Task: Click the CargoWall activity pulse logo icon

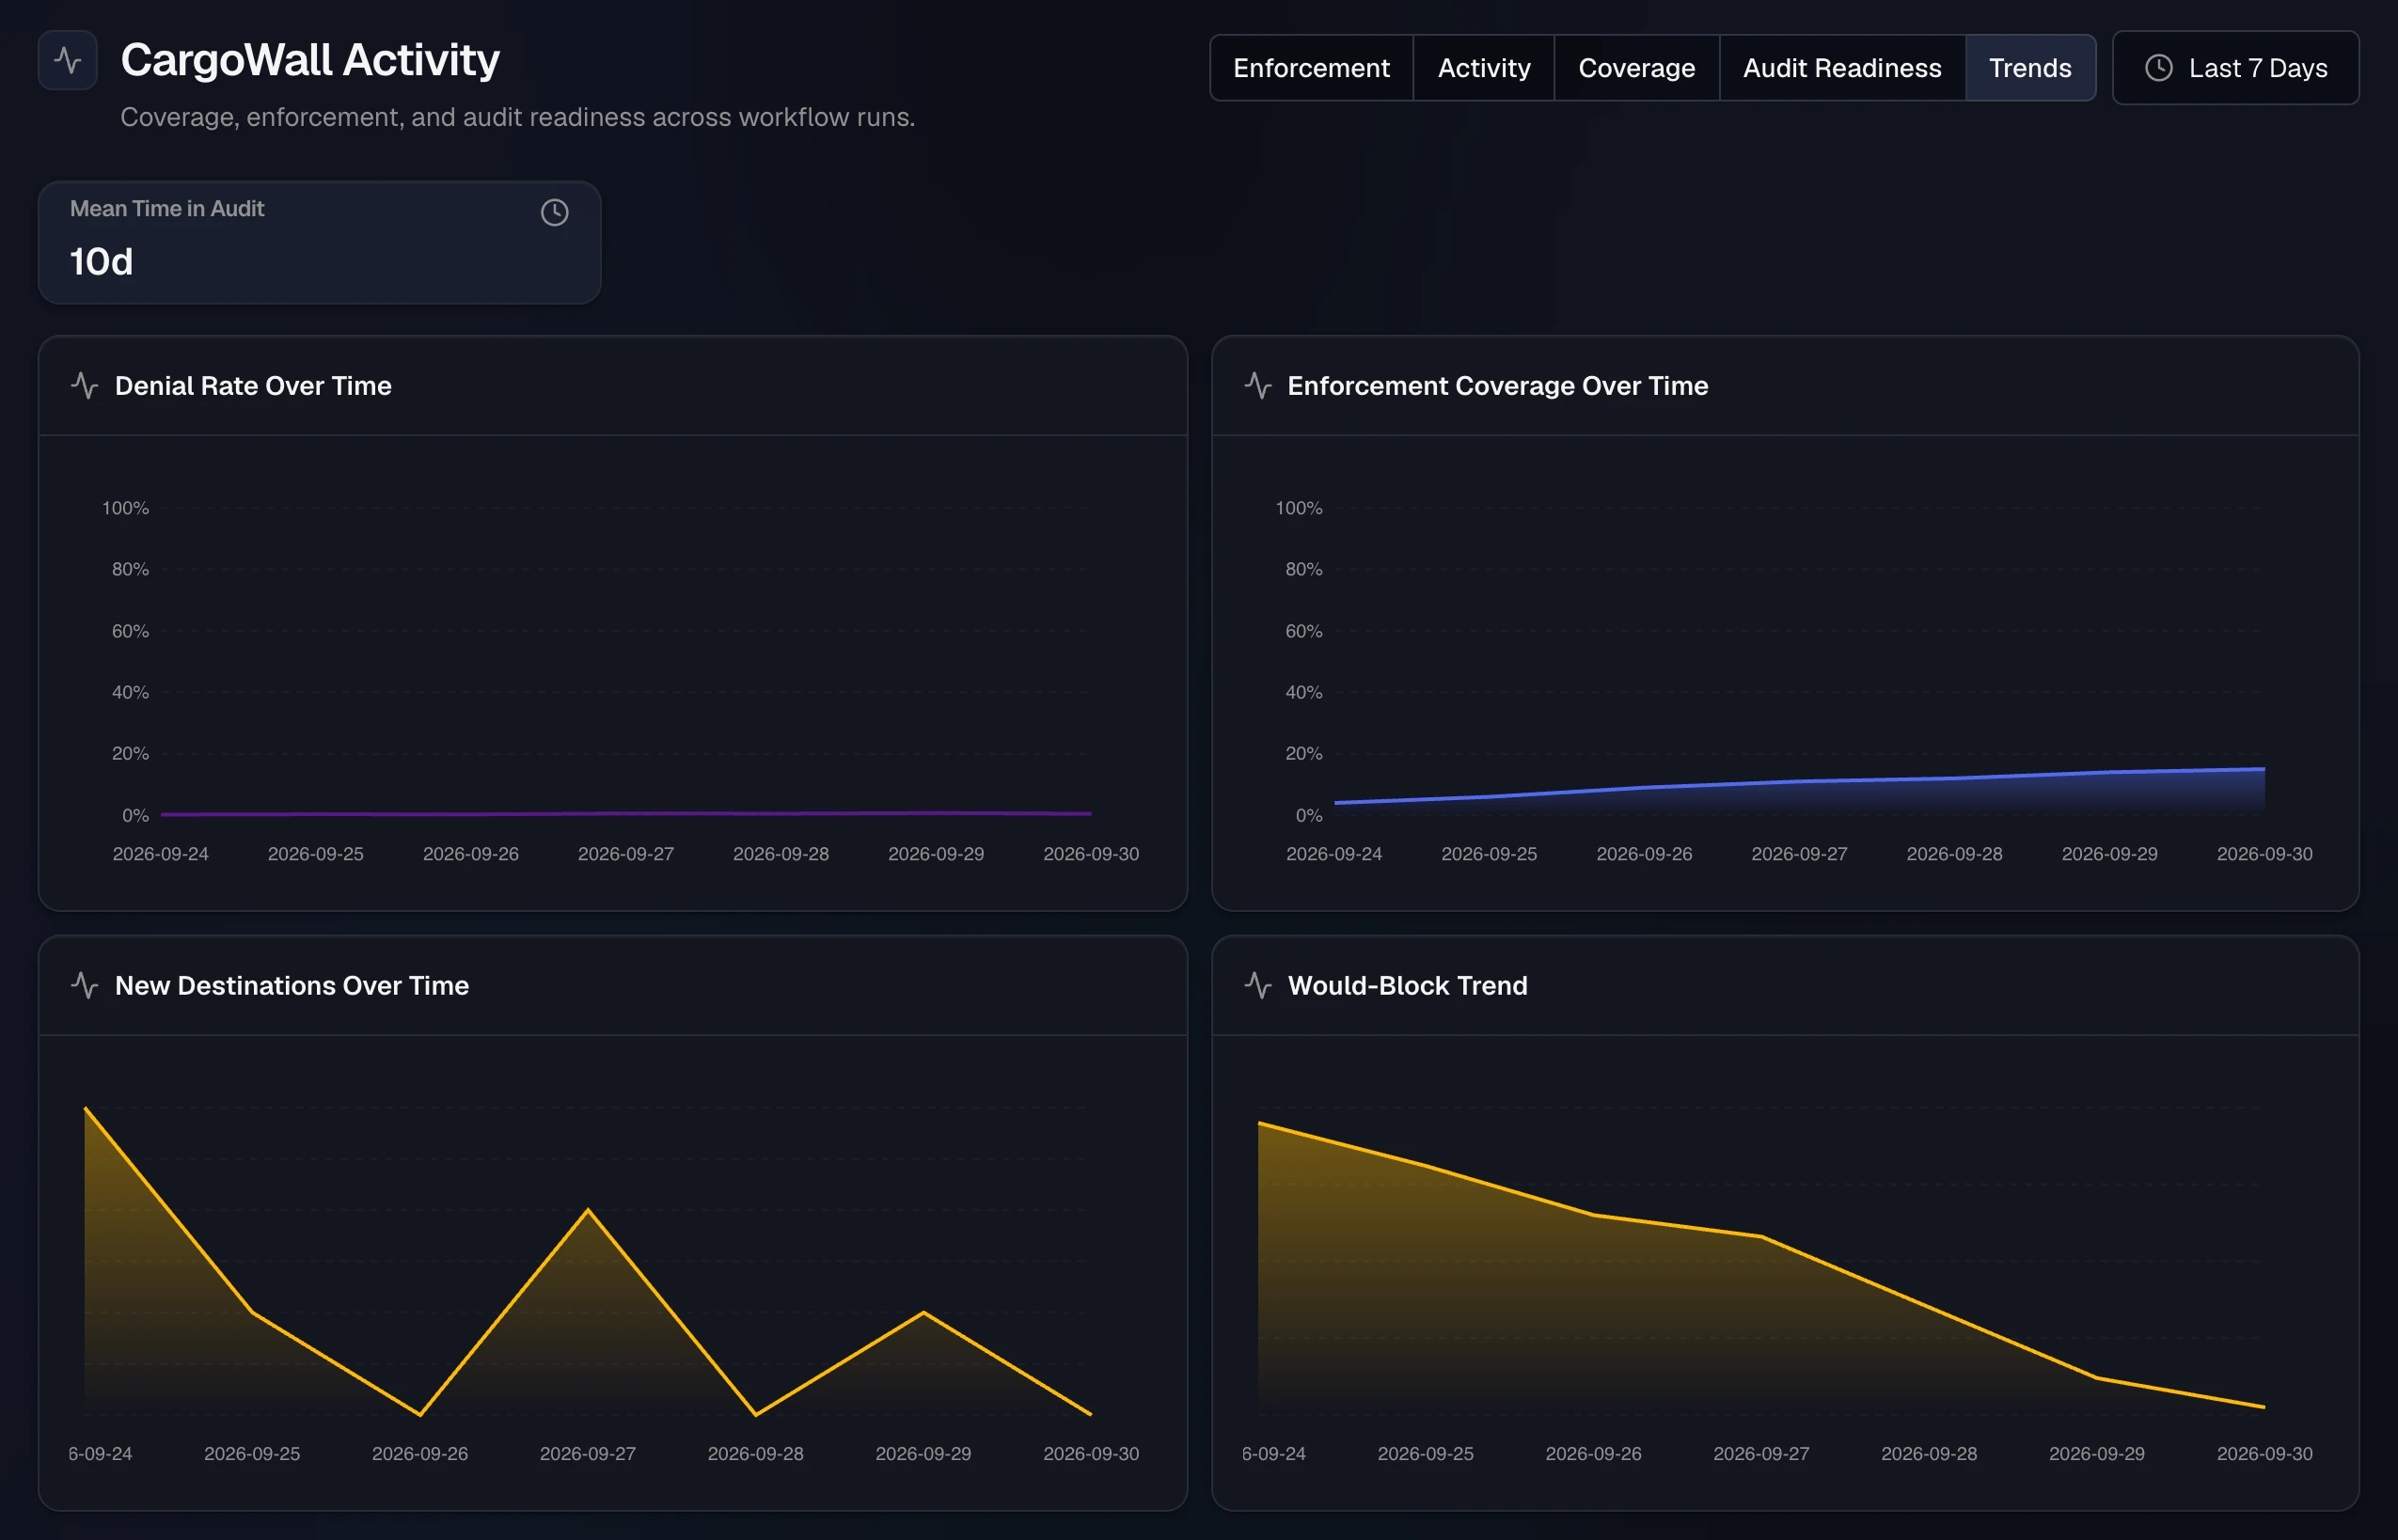Action: coord(68,60)
